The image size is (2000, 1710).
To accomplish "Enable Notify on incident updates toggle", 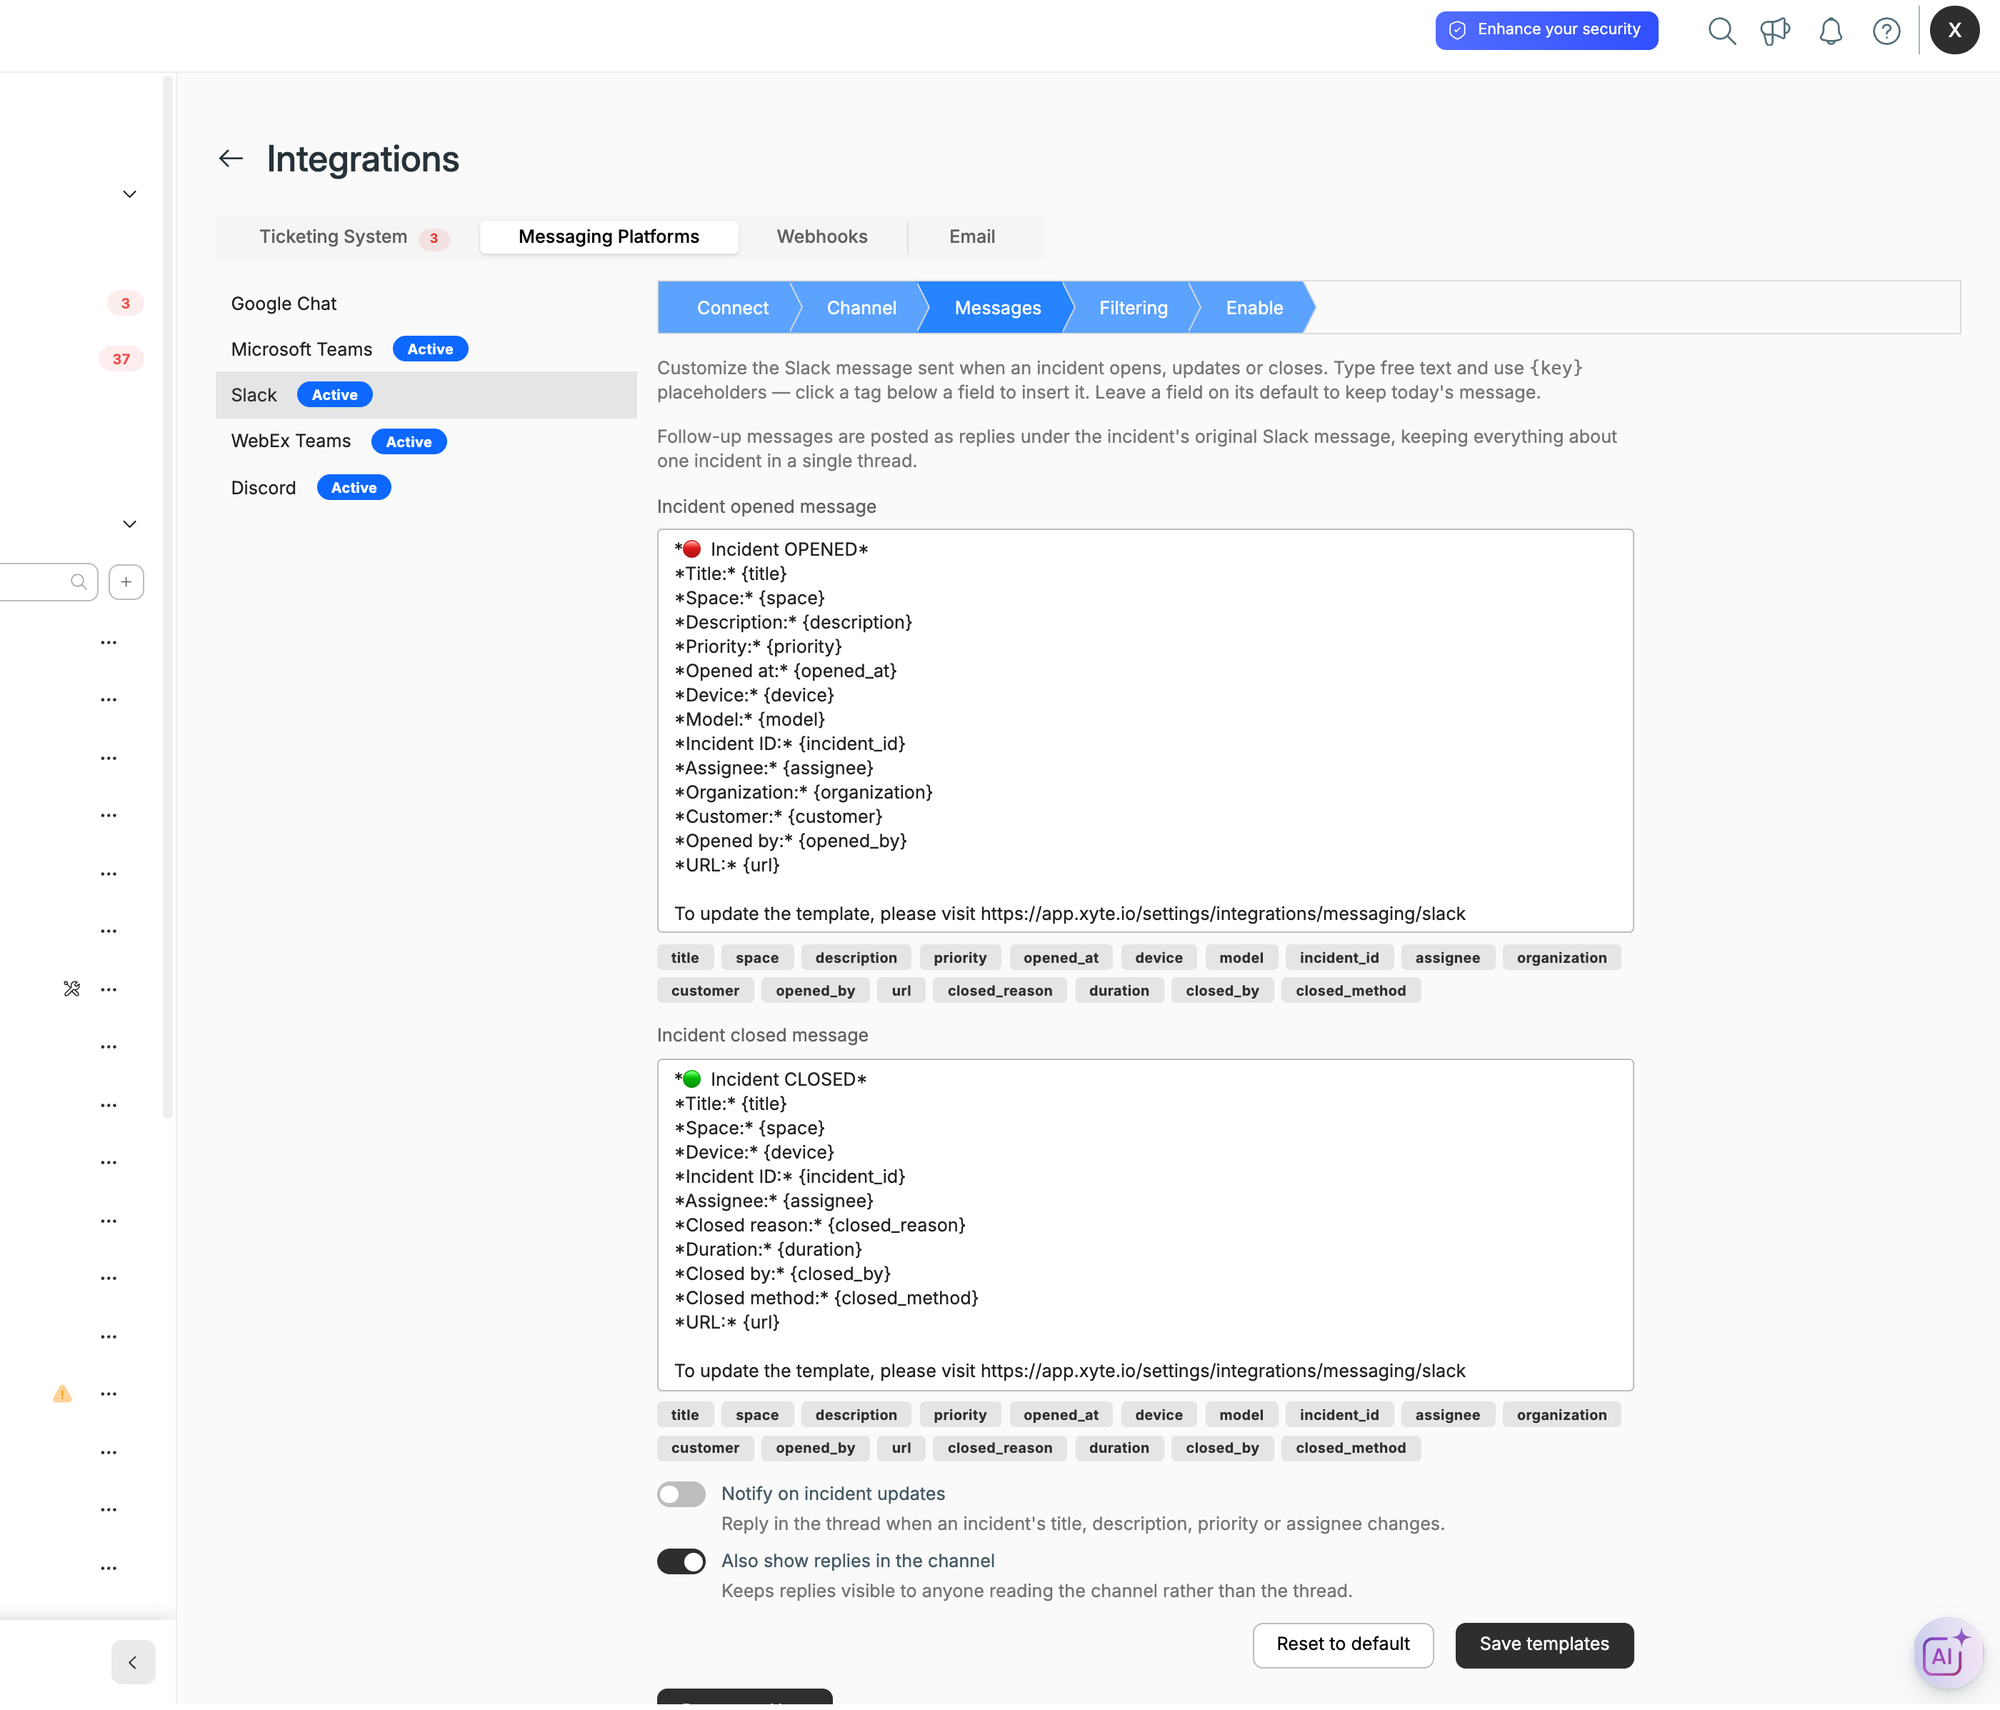I will click(x=681, y=1494).
